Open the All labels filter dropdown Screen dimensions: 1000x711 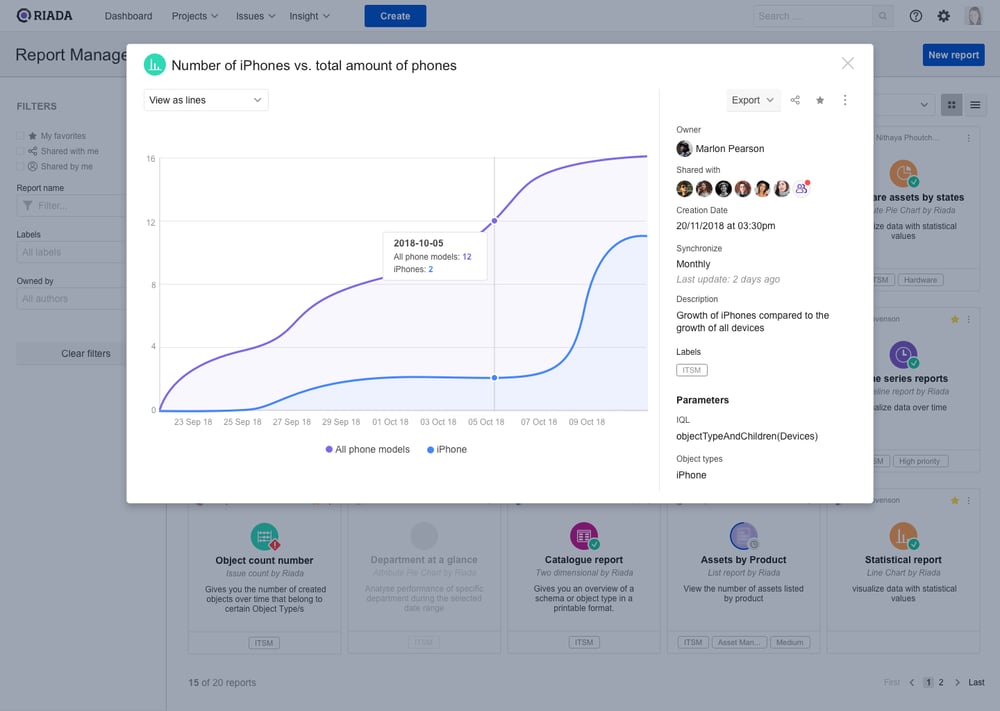pos(71,253)
